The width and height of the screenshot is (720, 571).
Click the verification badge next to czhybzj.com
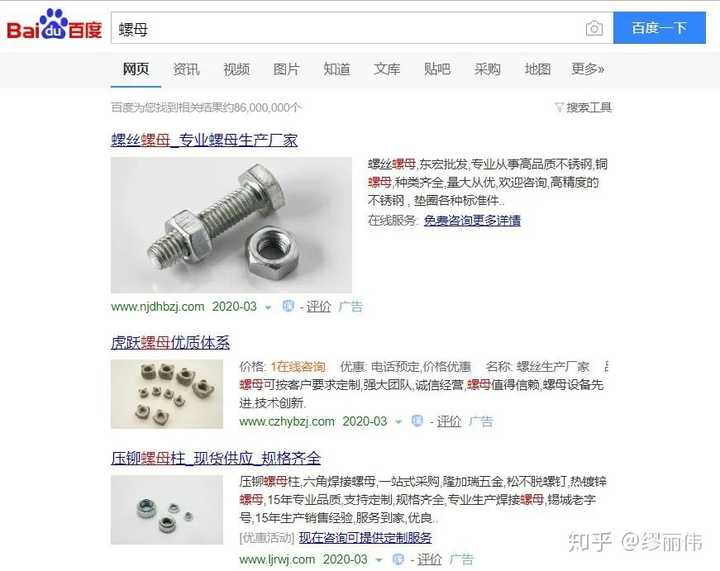[417, 421]
